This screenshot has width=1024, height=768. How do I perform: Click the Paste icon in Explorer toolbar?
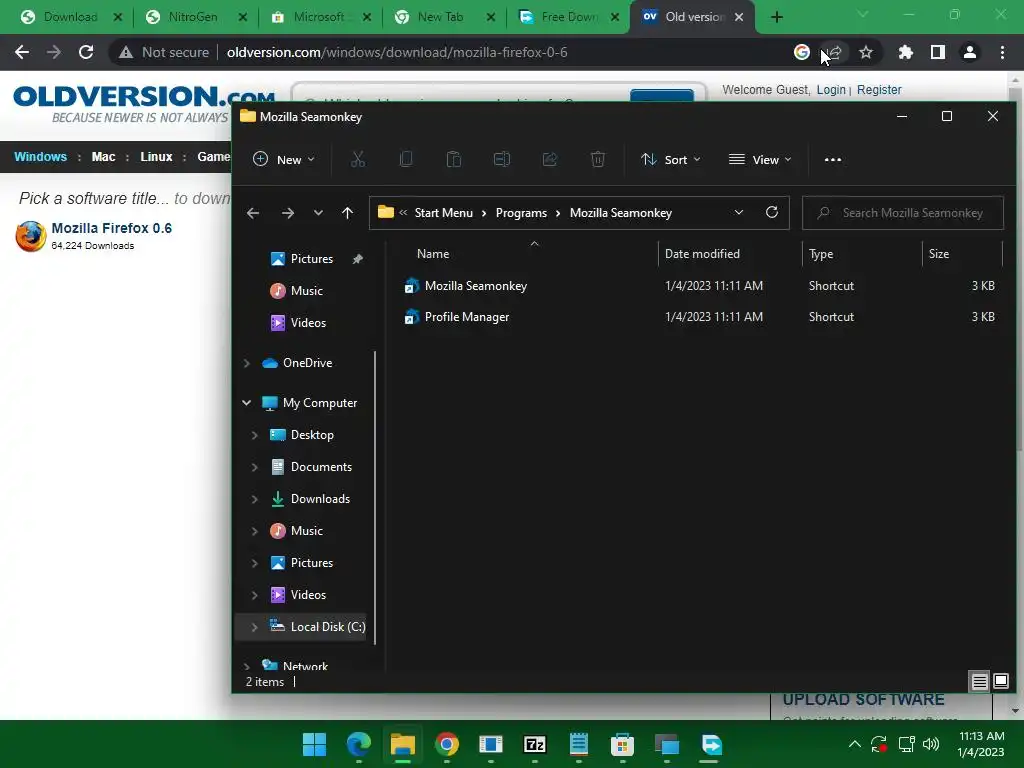[454, 159]
